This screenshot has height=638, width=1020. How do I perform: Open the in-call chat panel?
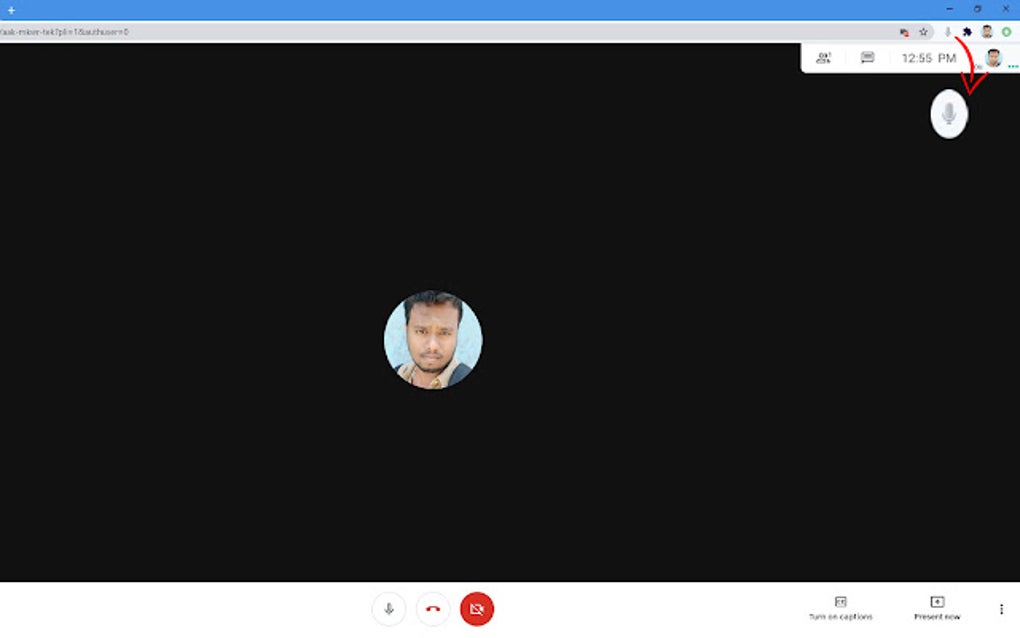coord(866,57)
